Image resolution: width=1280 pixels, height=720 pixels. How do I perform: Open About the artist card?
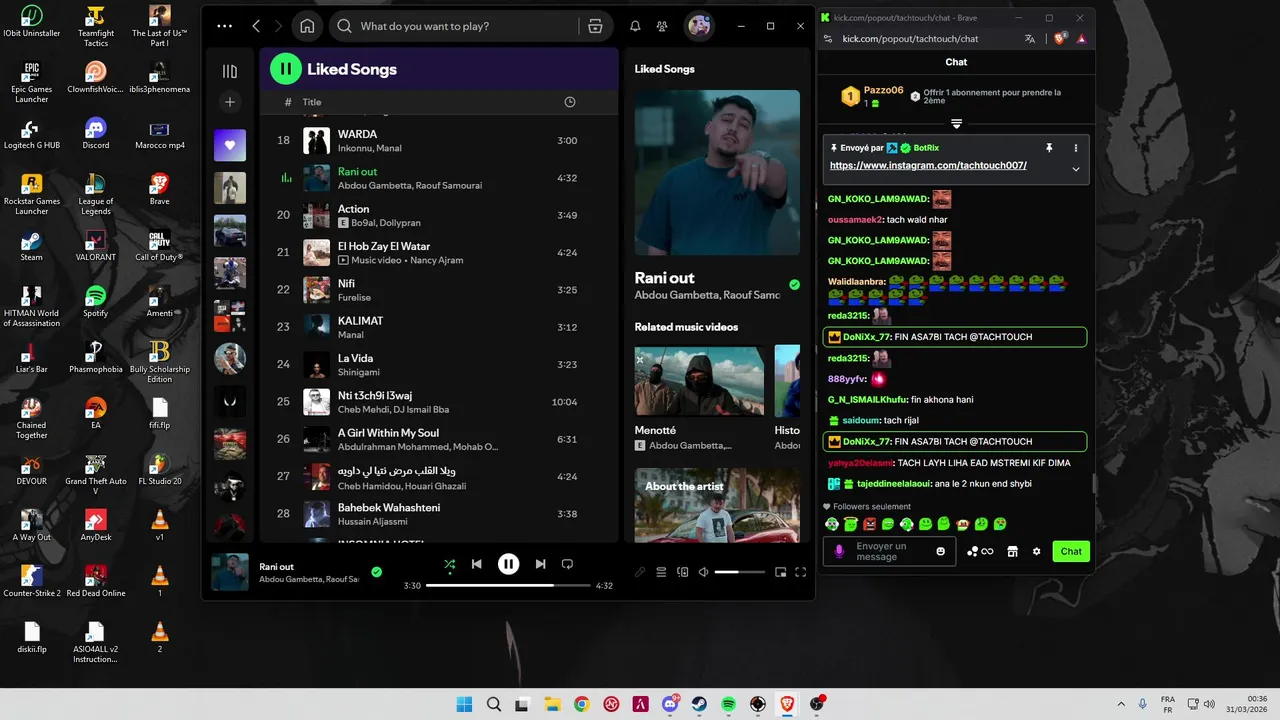pos(717,505)
